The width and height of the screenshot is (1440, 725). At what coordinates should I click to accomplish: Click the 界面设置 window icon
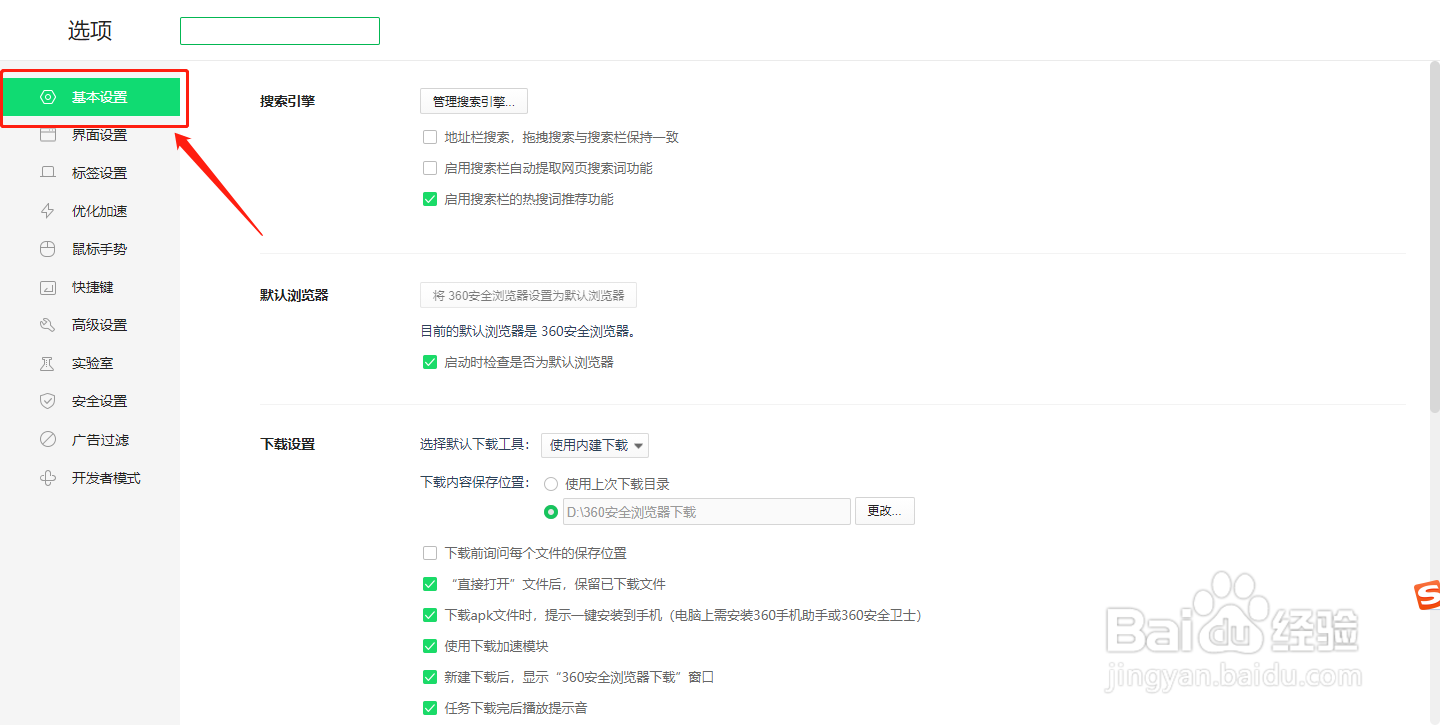[47, 135]
